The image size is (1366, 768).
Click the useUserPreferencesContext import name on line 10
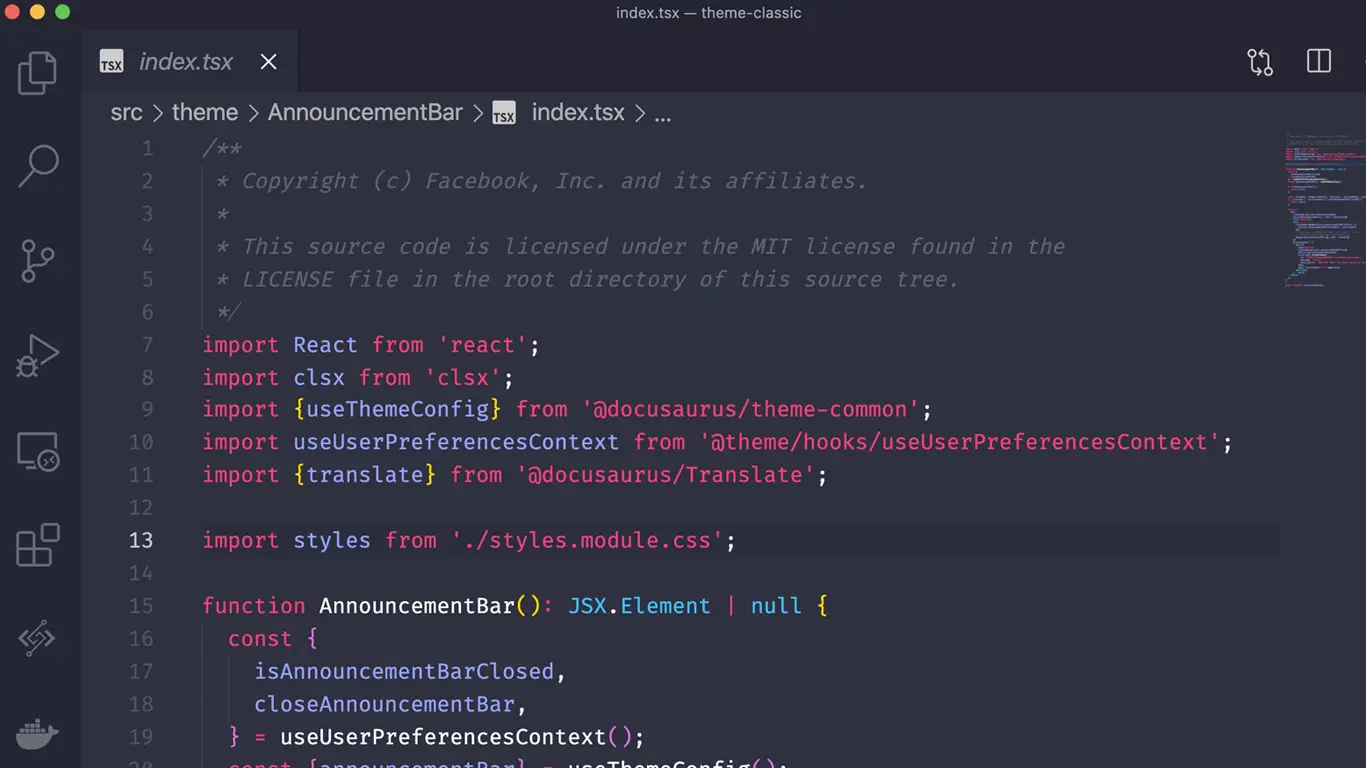pos(456,443)
